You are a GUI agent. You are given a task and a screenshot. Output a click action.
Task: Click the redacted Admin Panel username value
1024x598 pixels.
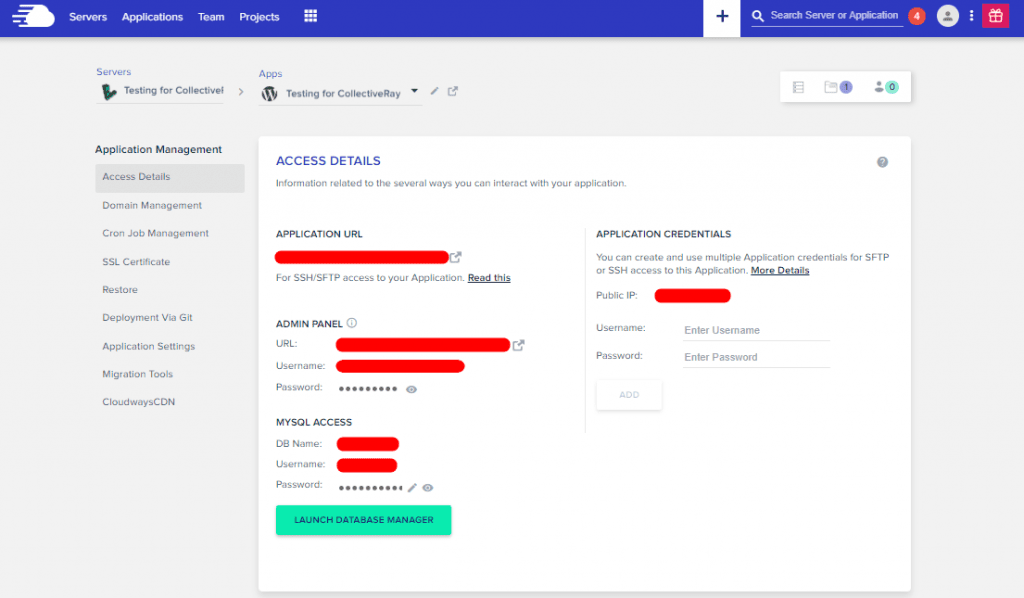click(400, 366)
